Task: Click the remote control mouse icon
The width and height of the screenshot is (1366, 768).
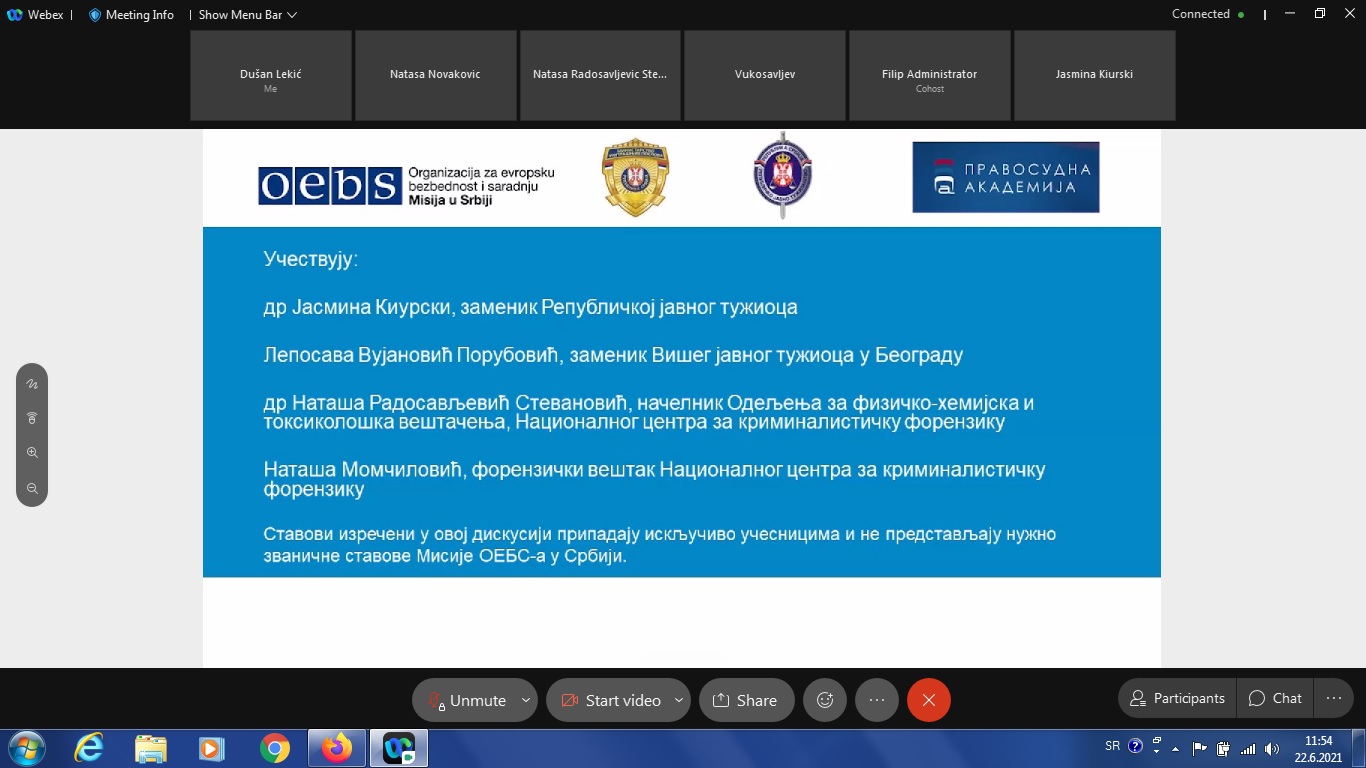Action: [x=32, y=418]
